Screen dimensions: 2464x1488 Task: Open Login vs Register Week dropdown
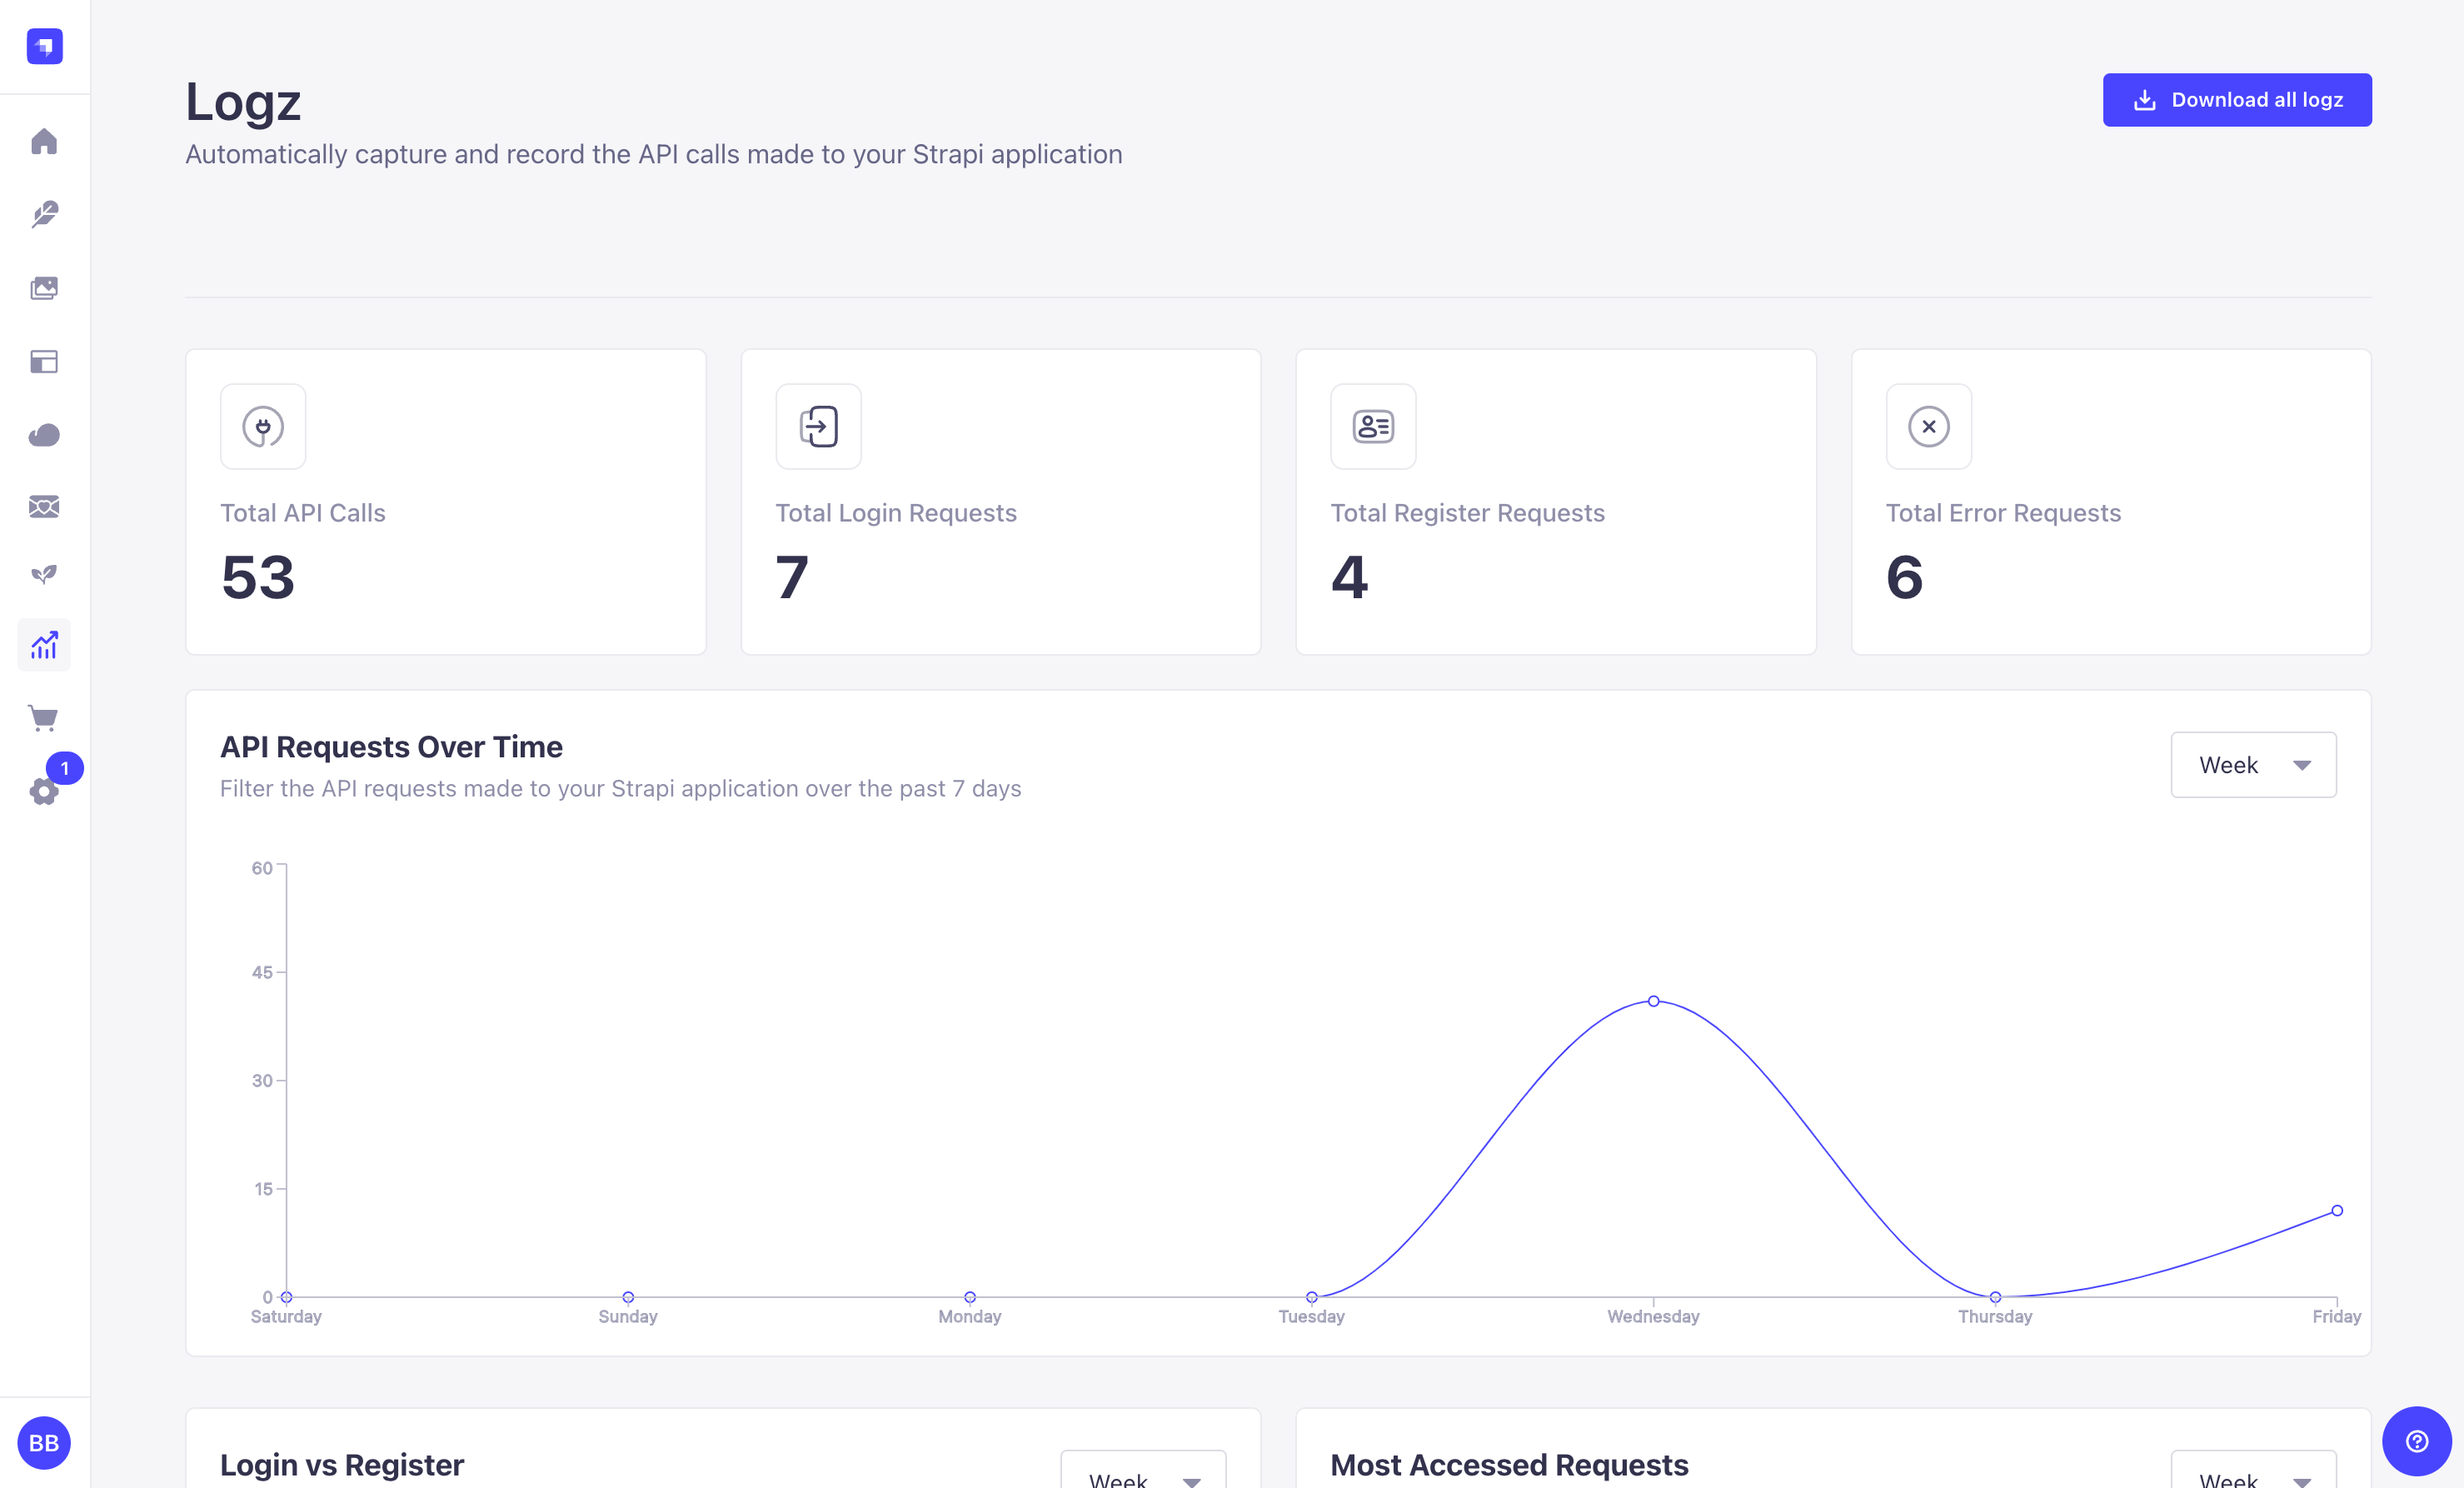coord(1143,1474)
